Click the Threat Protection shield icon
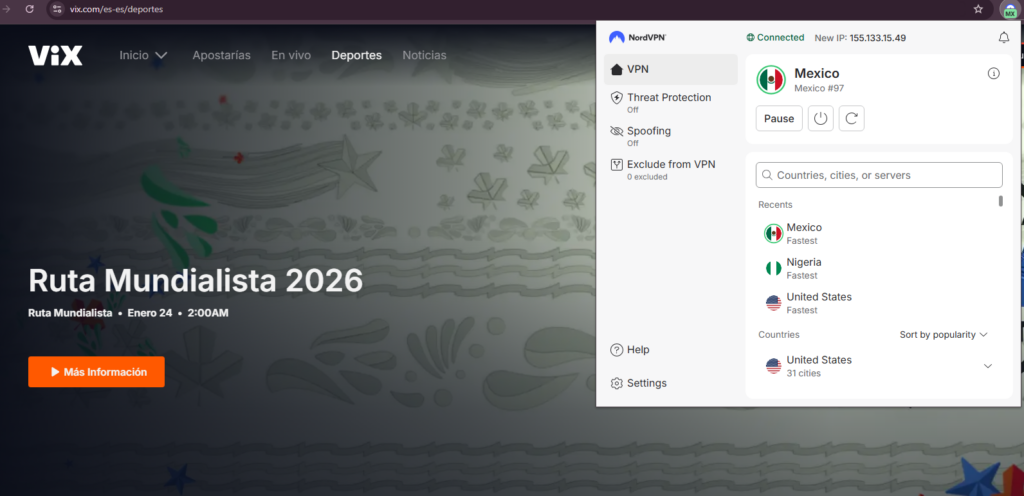The height and width of the screenshot is (496, 1024). pos(616,98)
